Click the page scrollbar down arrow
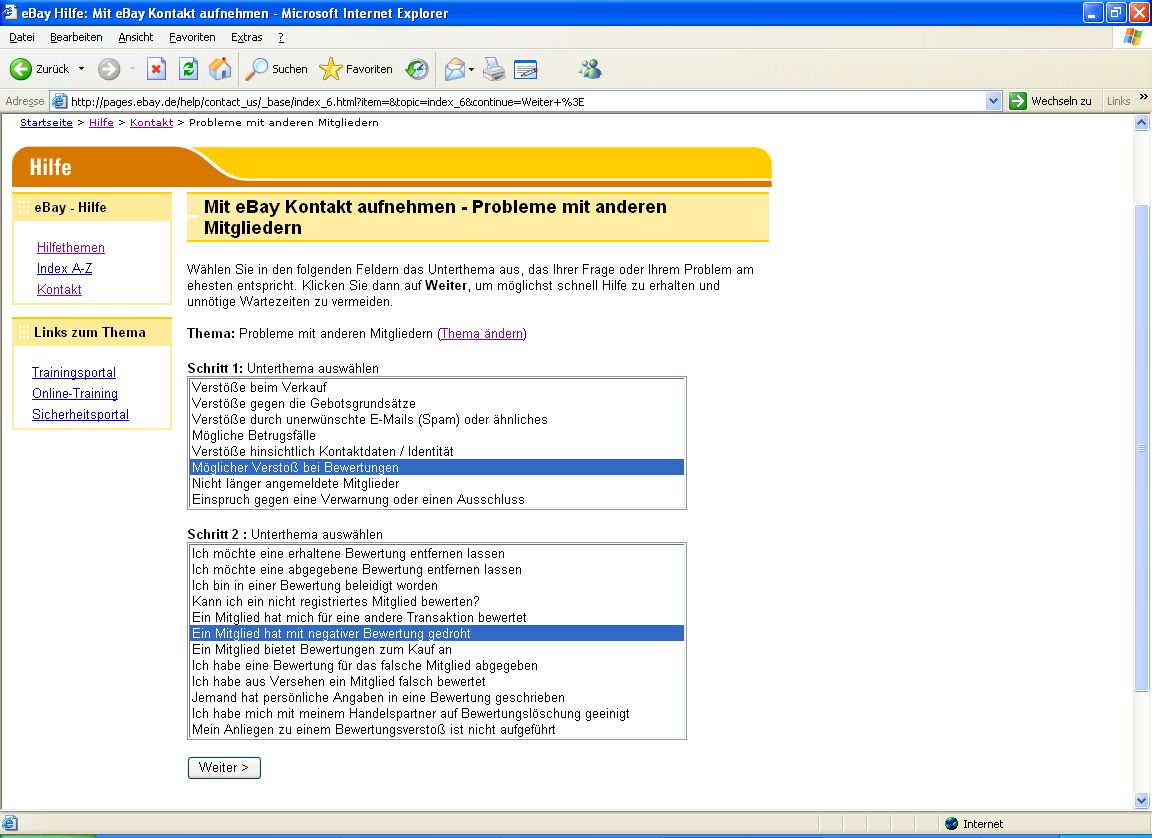The image size is (1152, 838). (1142, 800)
